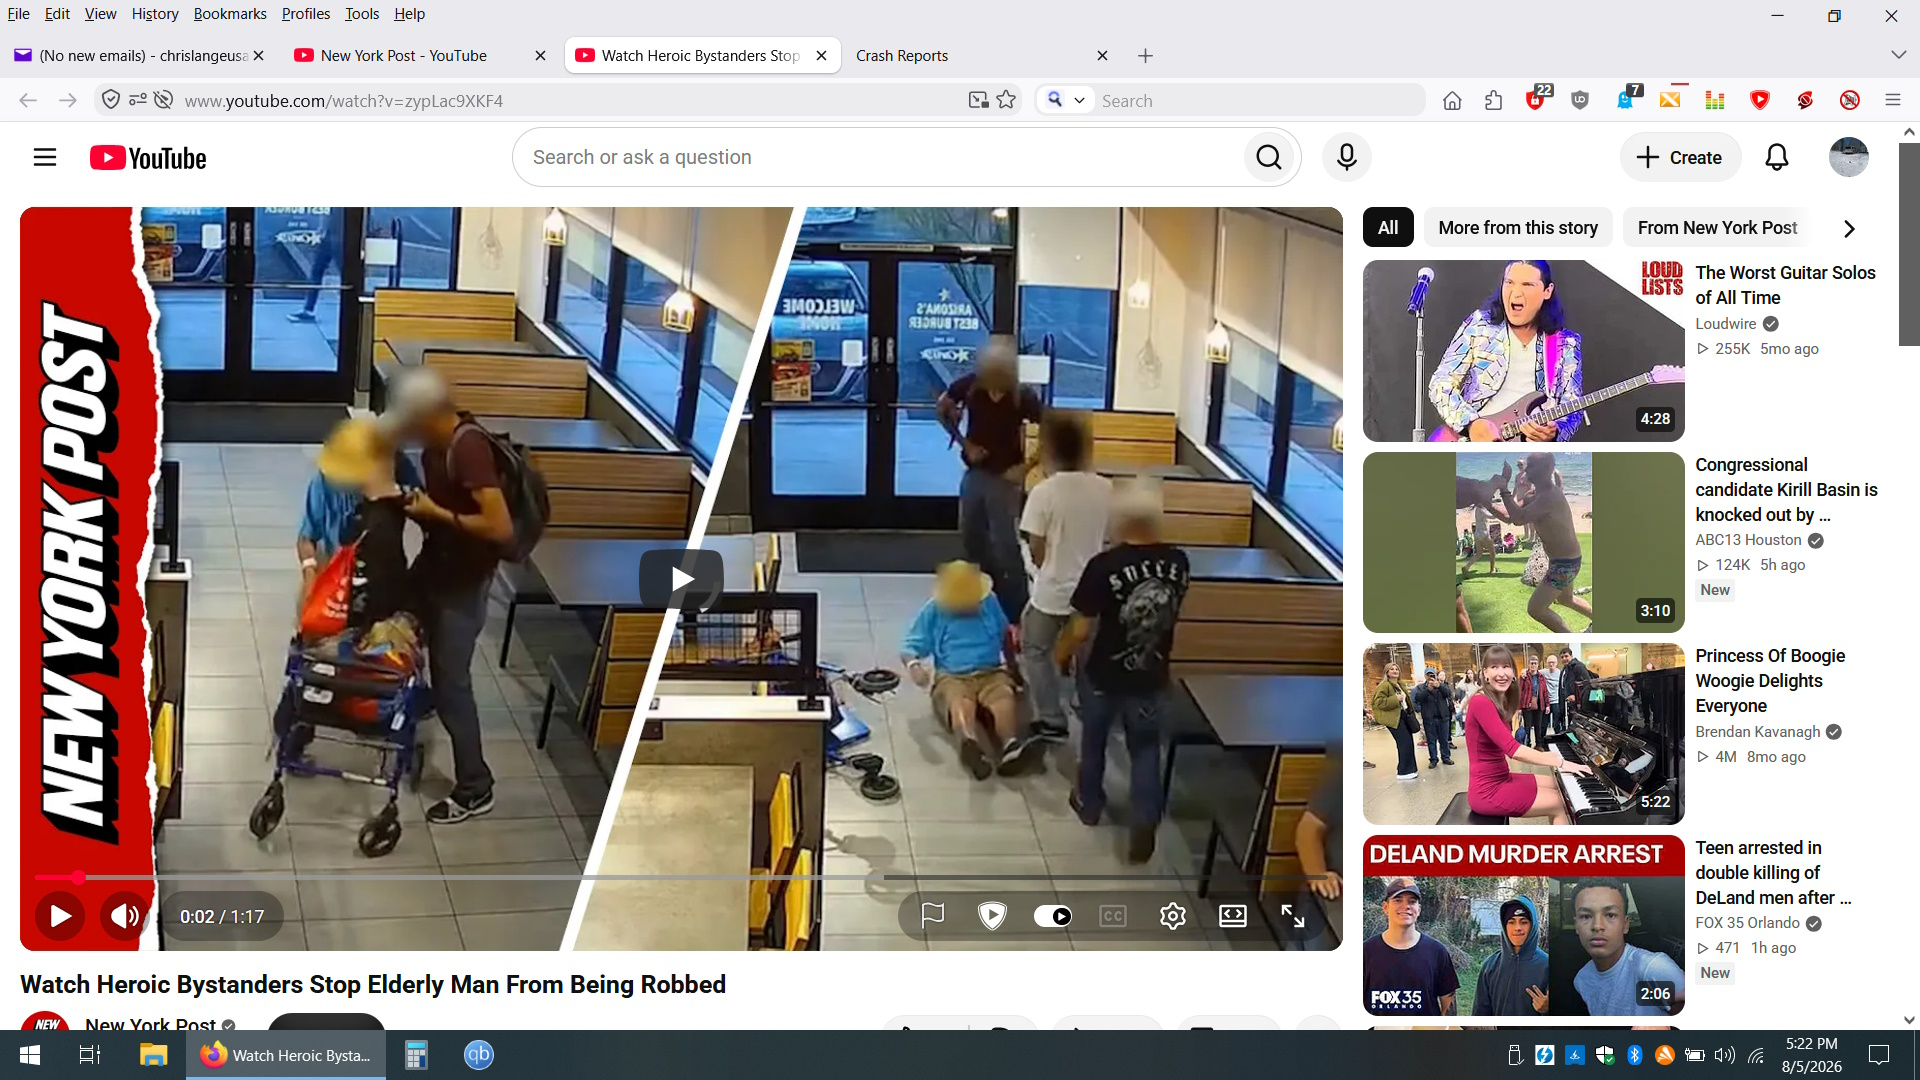Open the File menu
Viewport: 1920px width, 1080px height.
tap(18, 14)
